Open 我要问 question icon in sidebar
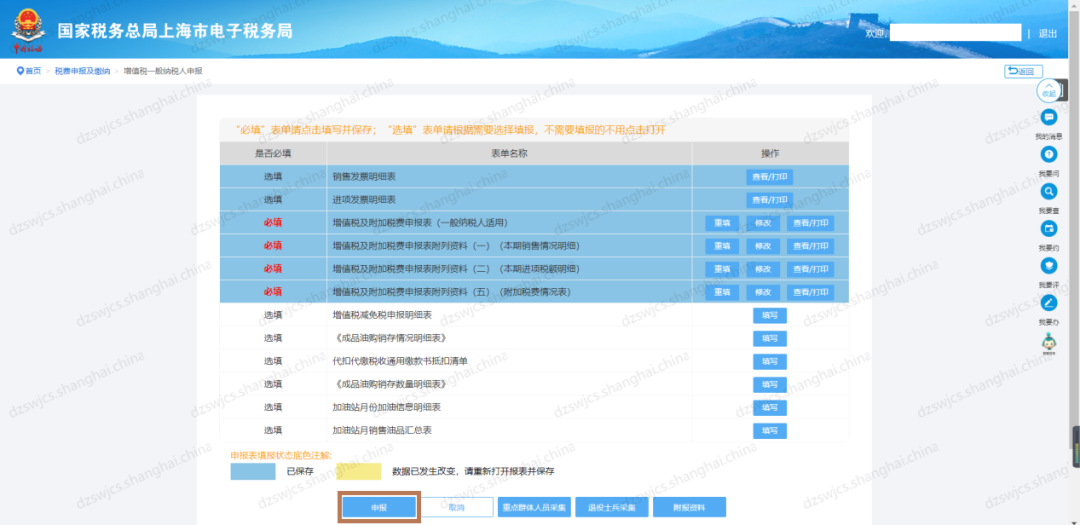This screenshot has width=1080, height=525. pyautogui.click(x=1048, y=154)
